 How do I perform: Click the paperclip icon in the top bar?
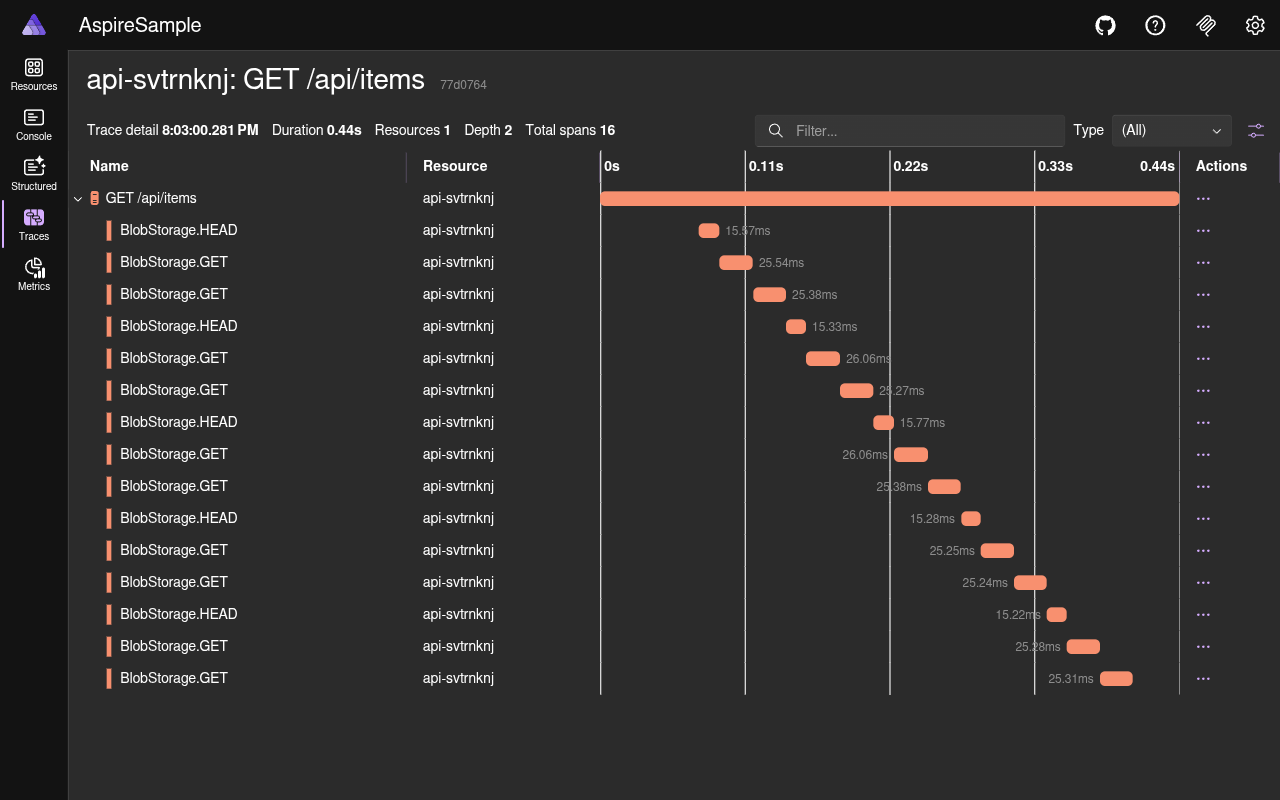point(1206,25)
